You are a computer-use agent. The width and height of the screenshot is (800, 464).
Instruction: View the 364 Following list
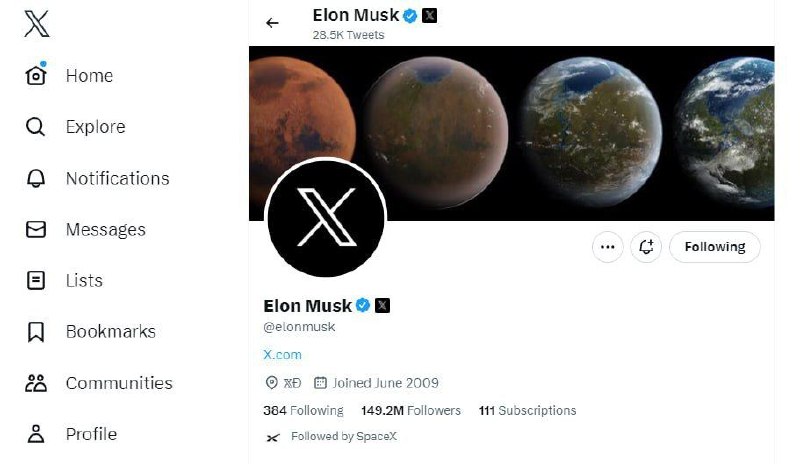pyautogui.click(x=303, y=410)
